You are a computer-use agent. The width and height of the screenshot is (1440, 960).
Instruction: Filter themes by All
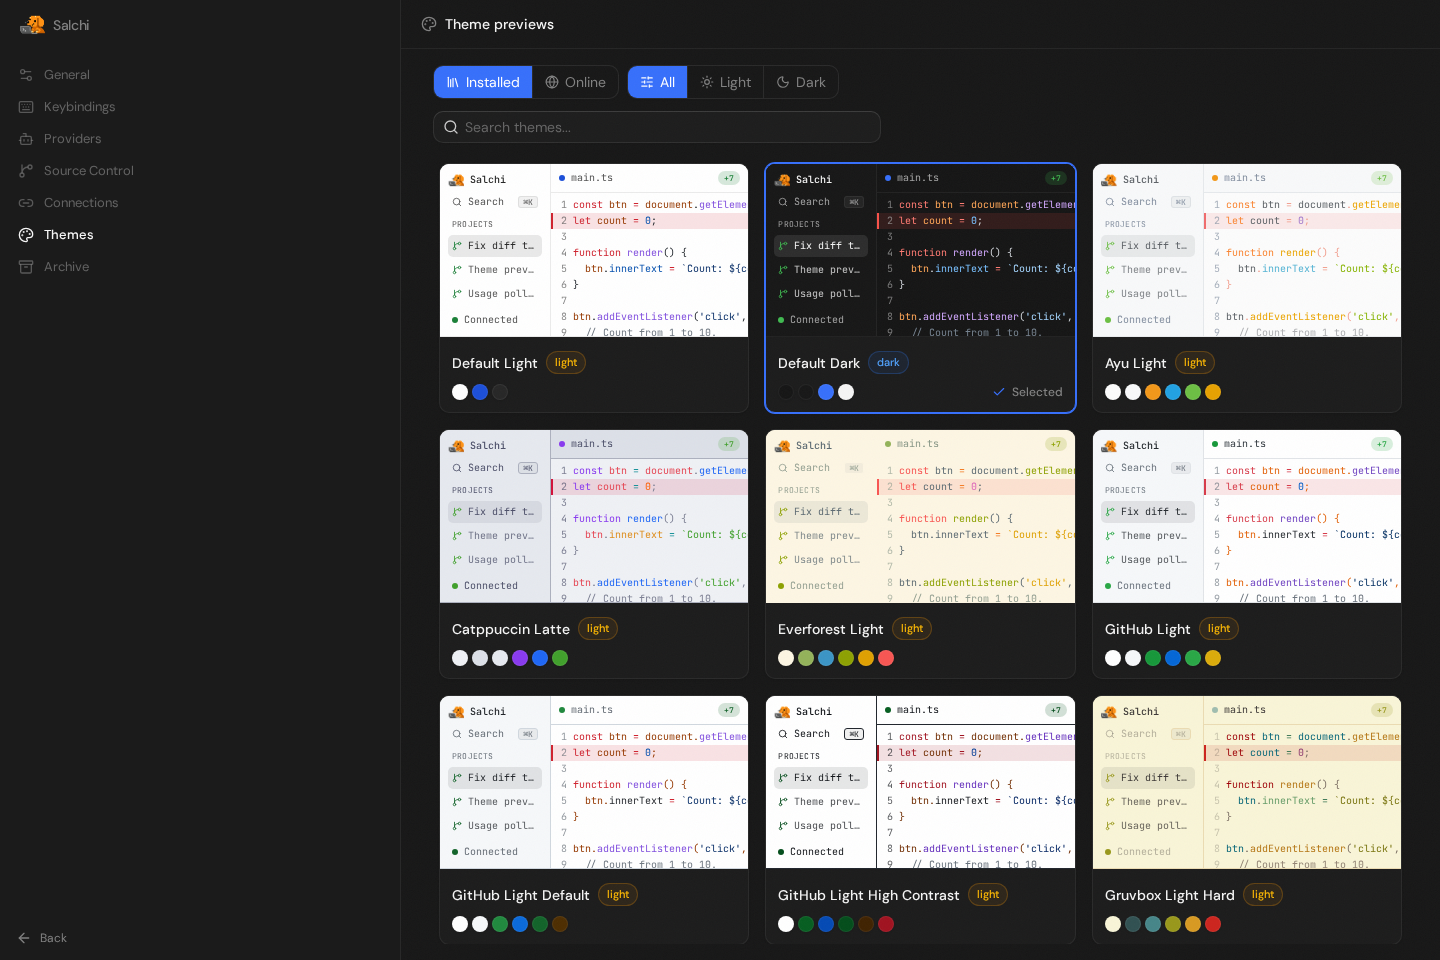[658, 82]
